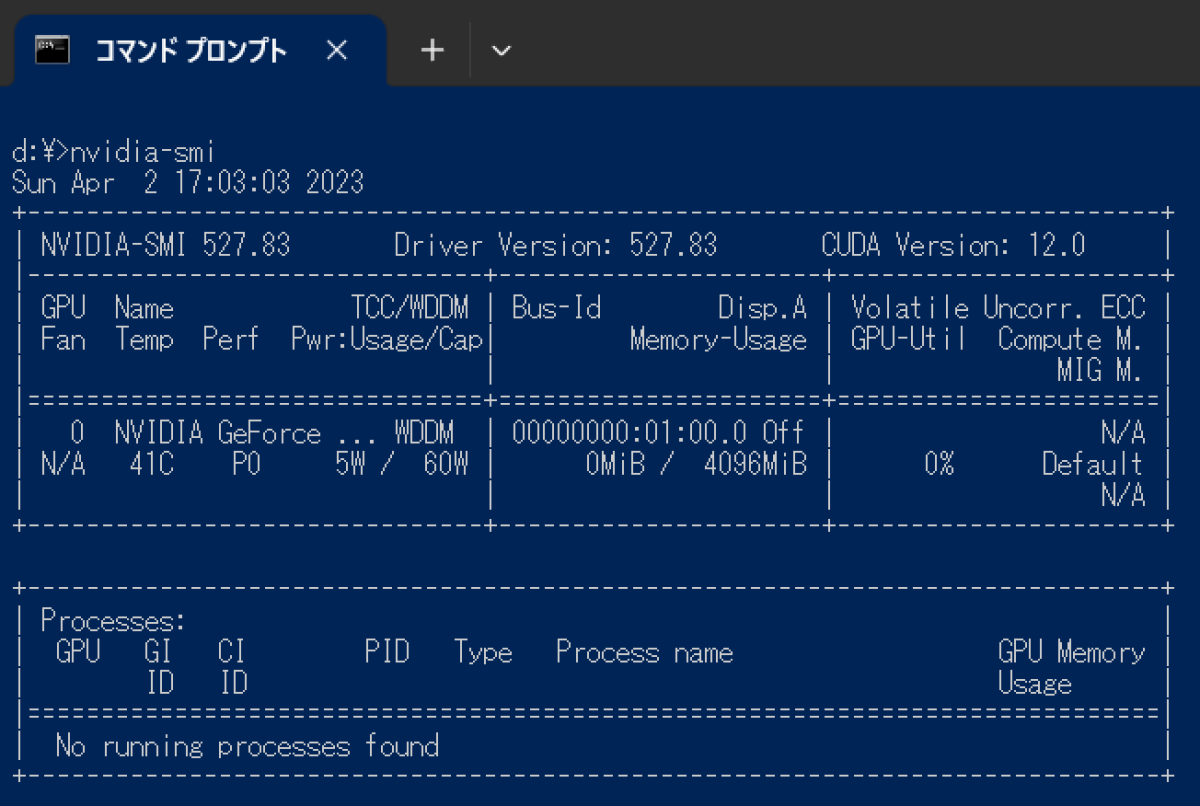Expand the new tab profile dropdown chevron

(502, 50)
